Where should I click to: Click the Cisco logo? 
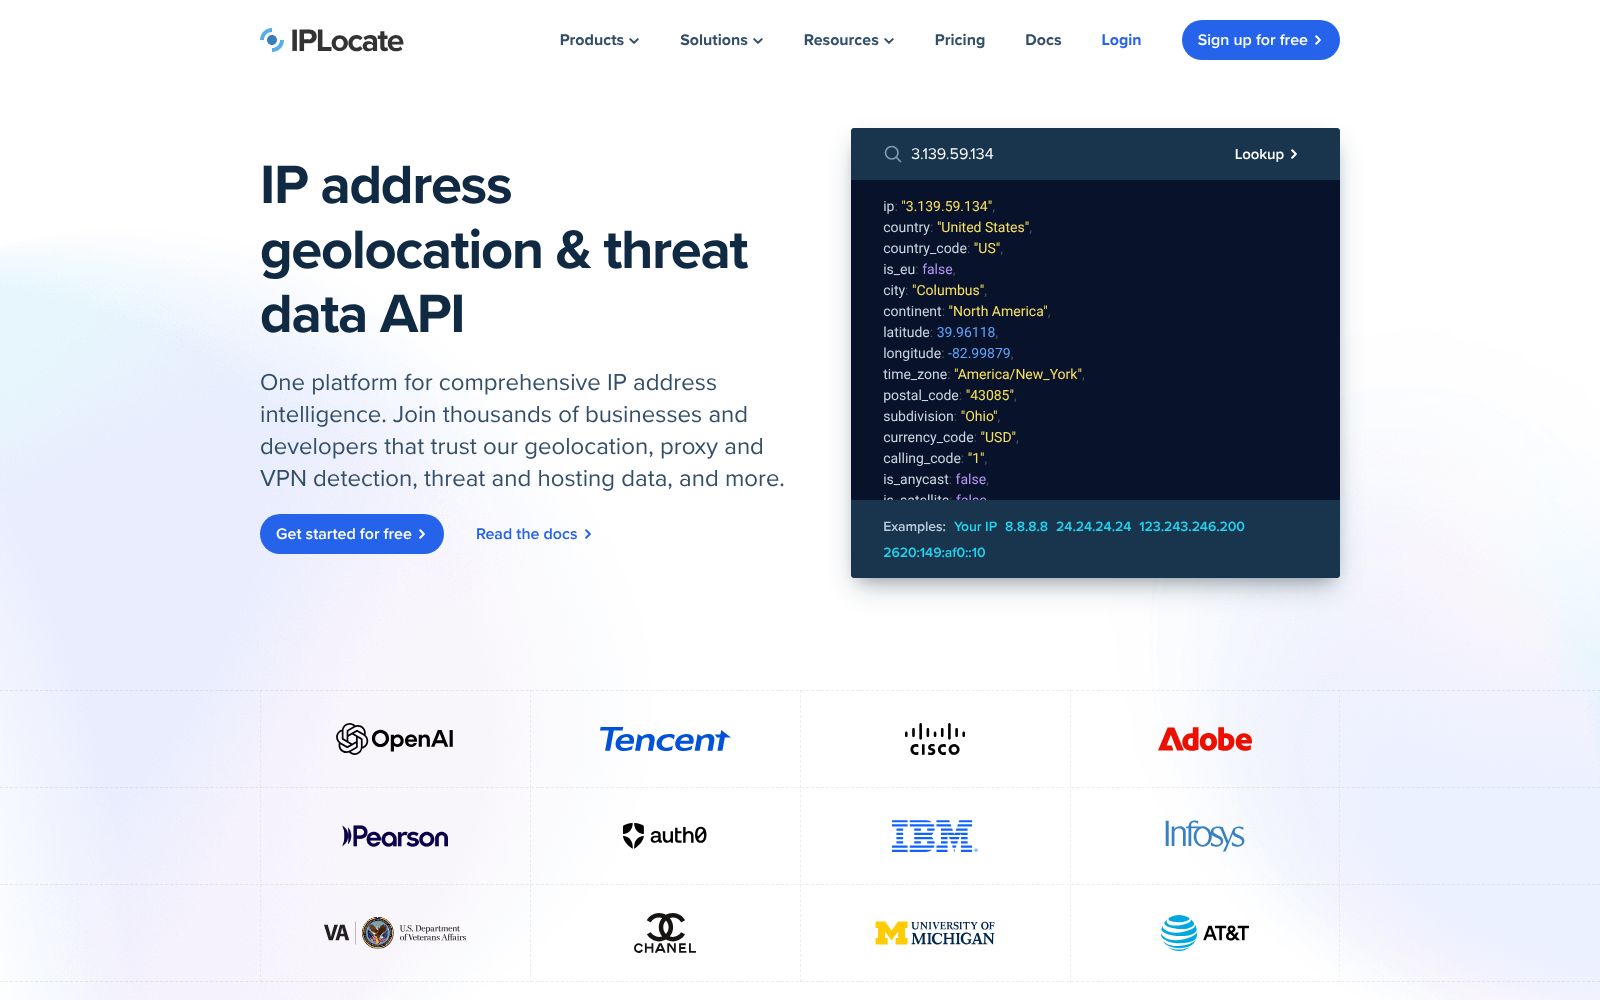click(934, 739)
